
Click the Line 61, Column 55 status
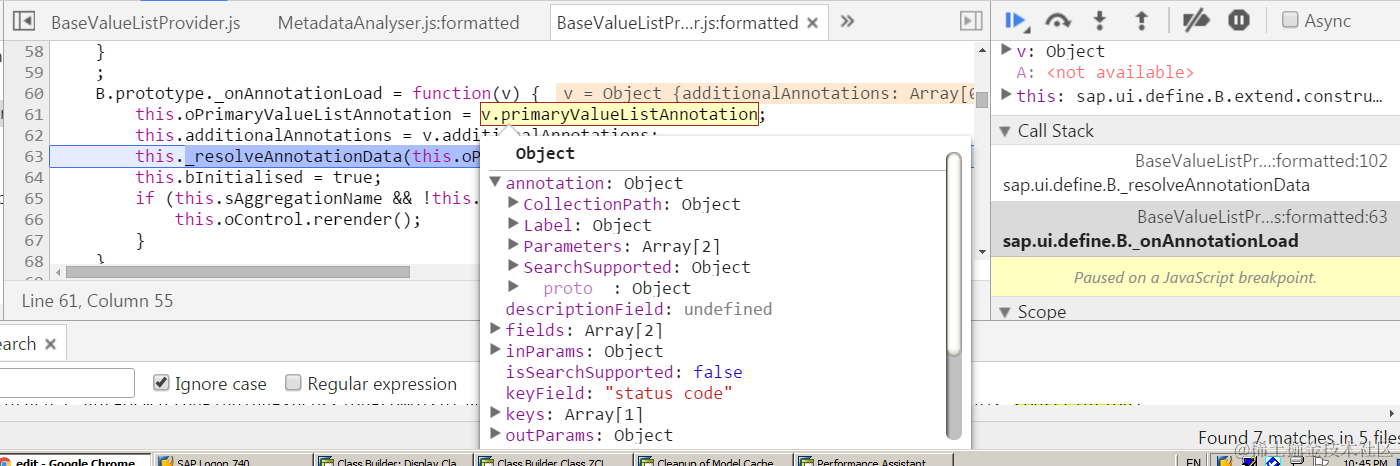pyautogui.click(x=96, y=300)
